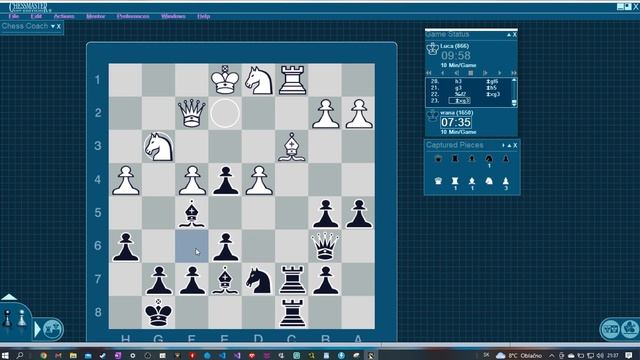Click captured white pawn icon showing 3
The image size is (640, 360).
click(506, 181)
